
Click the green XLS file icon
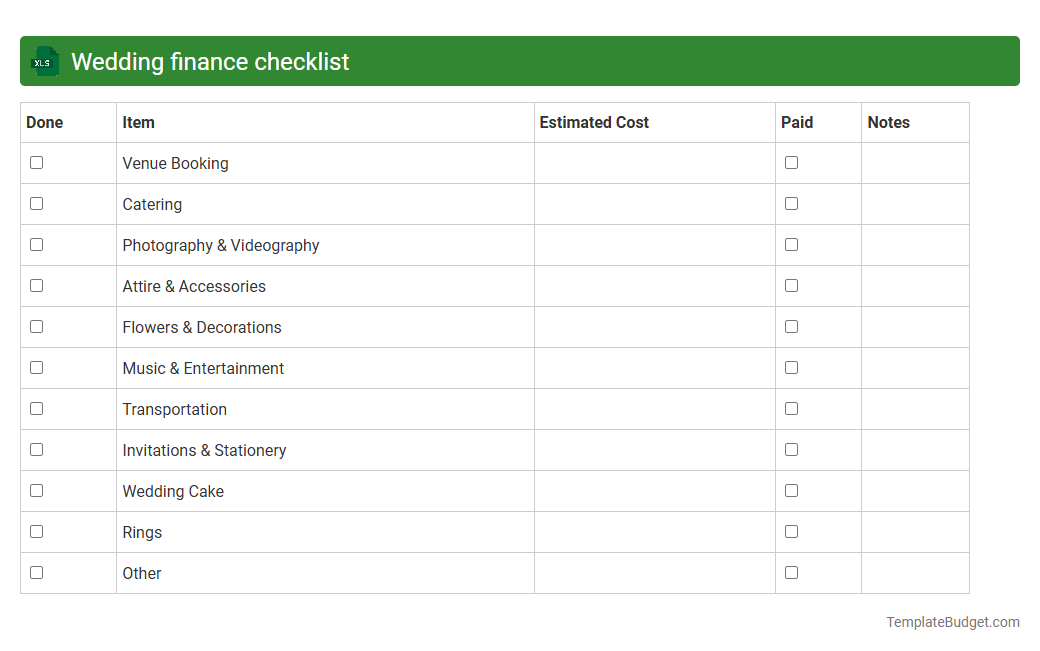(44, 61)
